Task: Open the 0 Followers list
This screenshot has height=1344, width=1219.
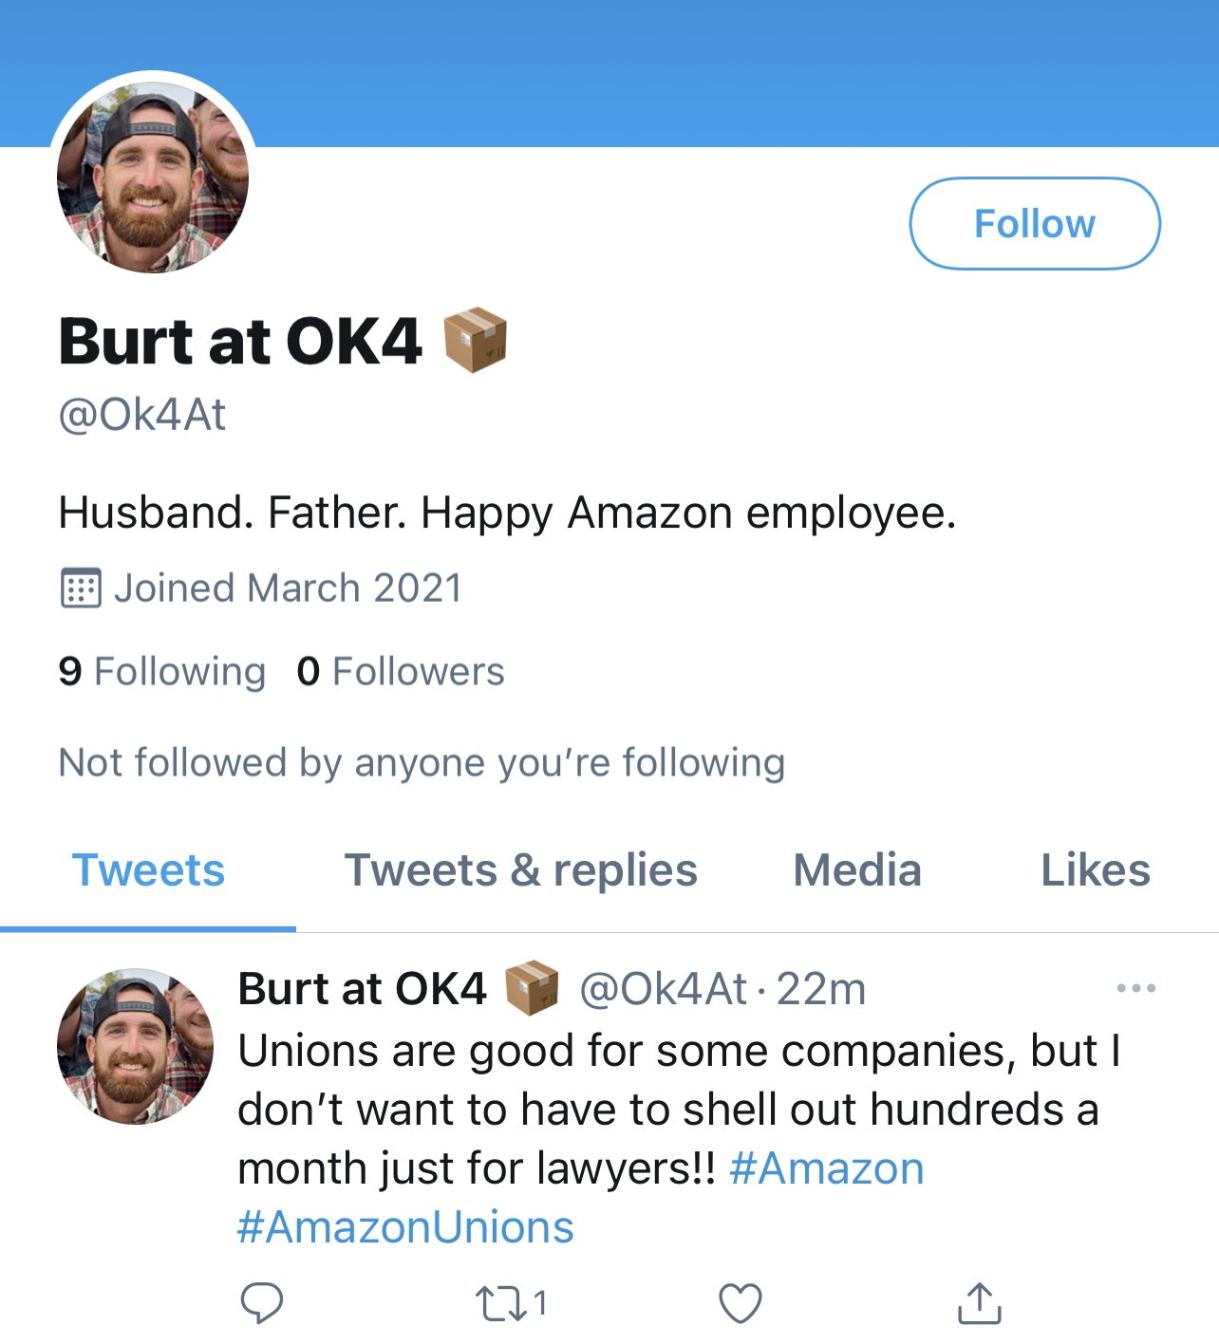Action: point(400,671)
